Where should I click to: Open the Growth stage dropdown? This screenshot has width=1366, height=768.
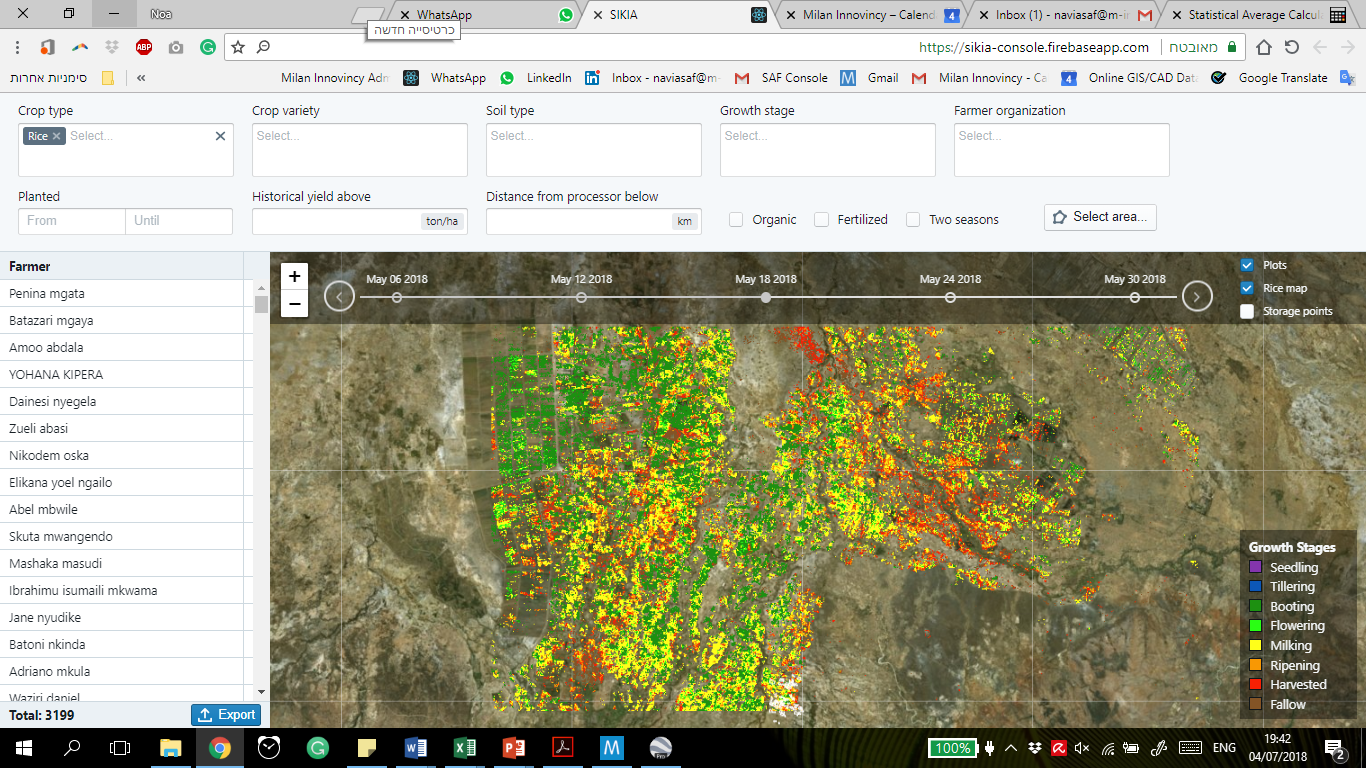[827, 149]
